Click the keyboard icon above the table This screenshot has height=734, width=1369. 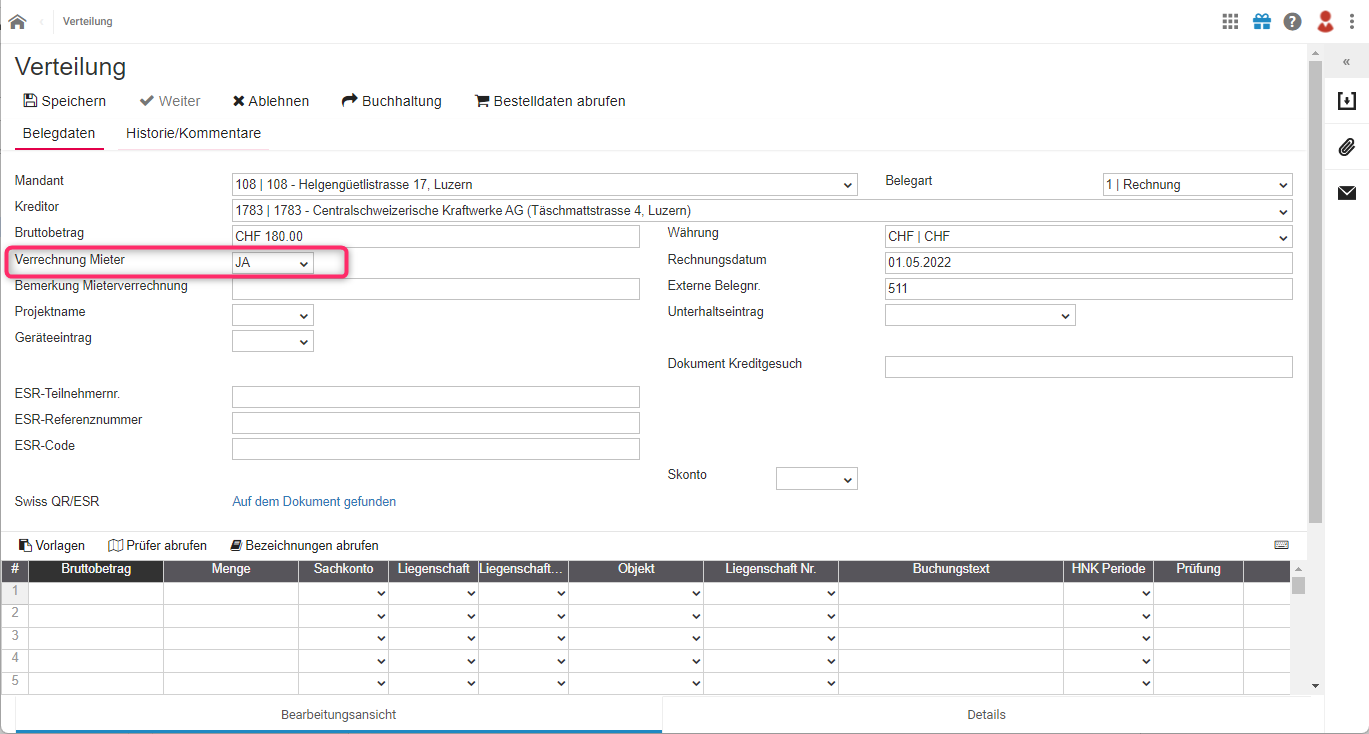(x=1281, y=545)
